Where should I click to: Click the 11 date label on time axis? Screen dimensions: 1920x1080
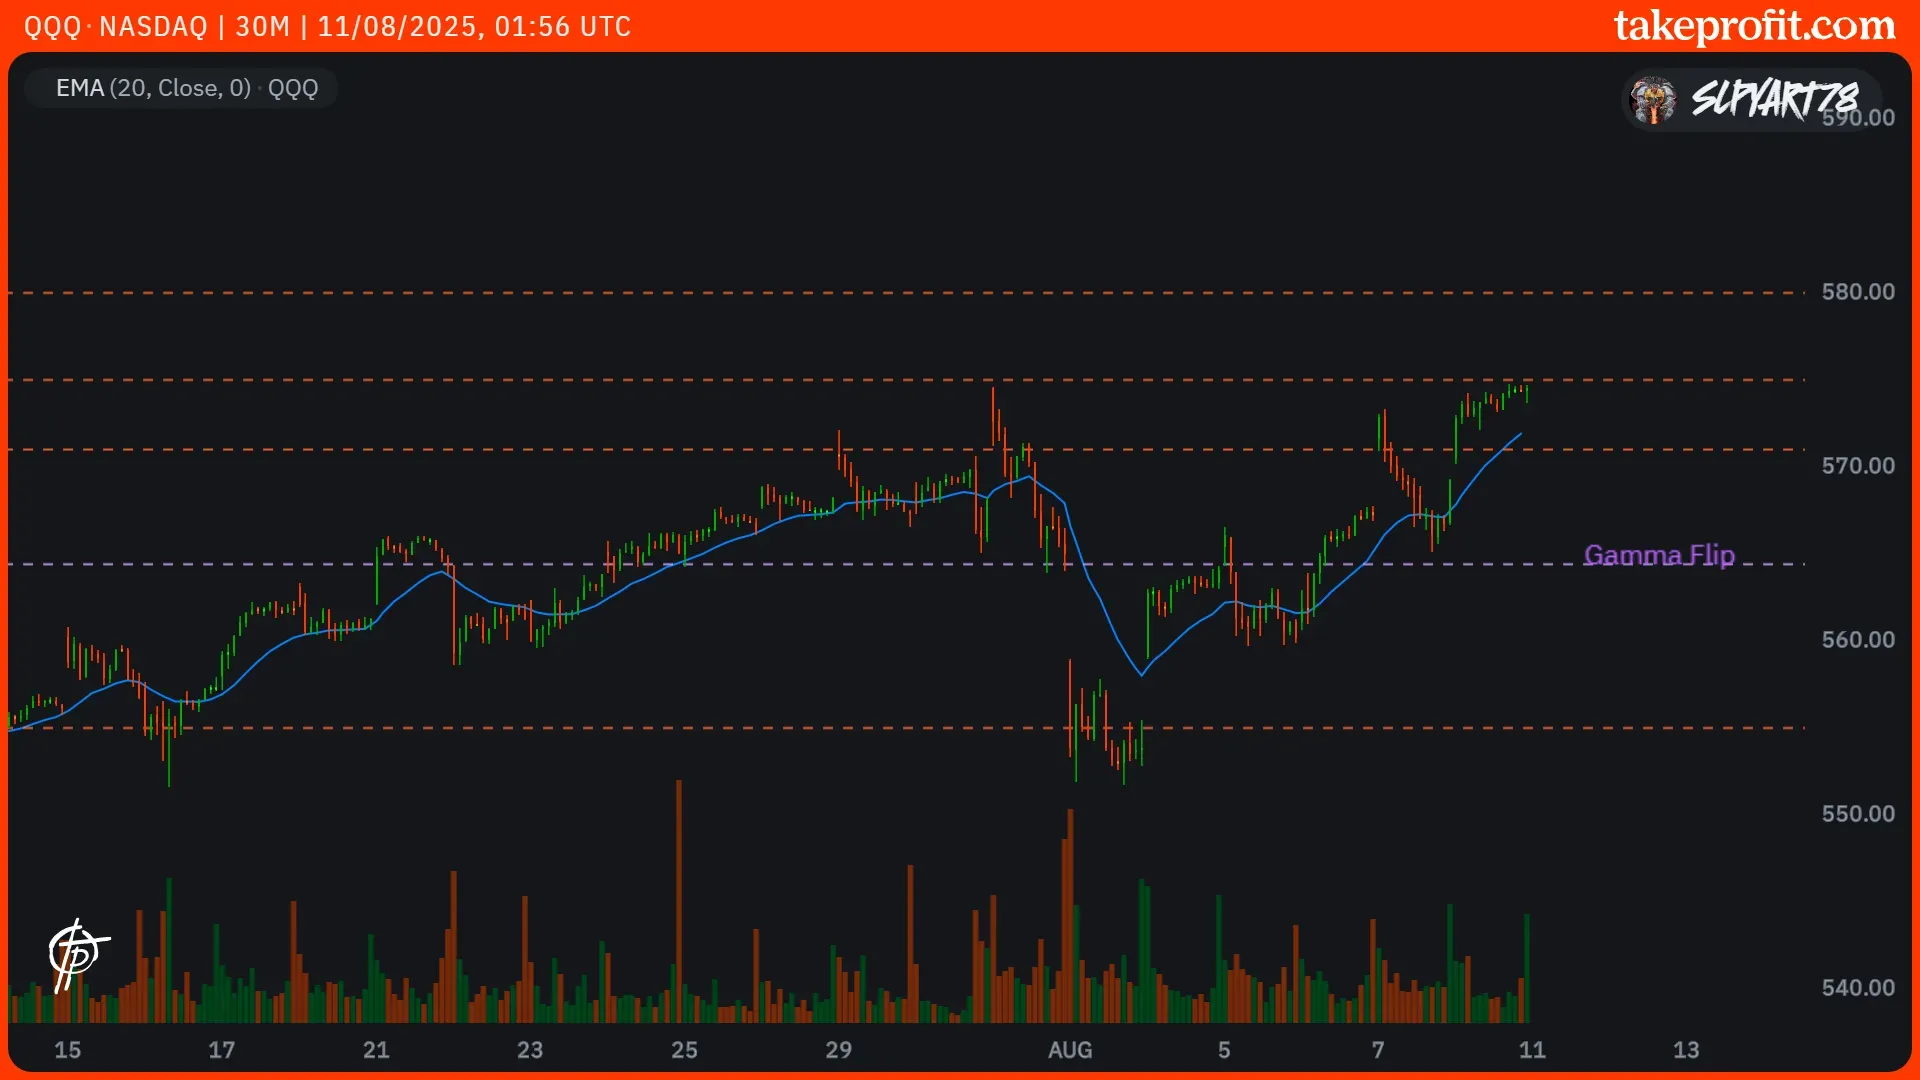pos(1532,1050)
